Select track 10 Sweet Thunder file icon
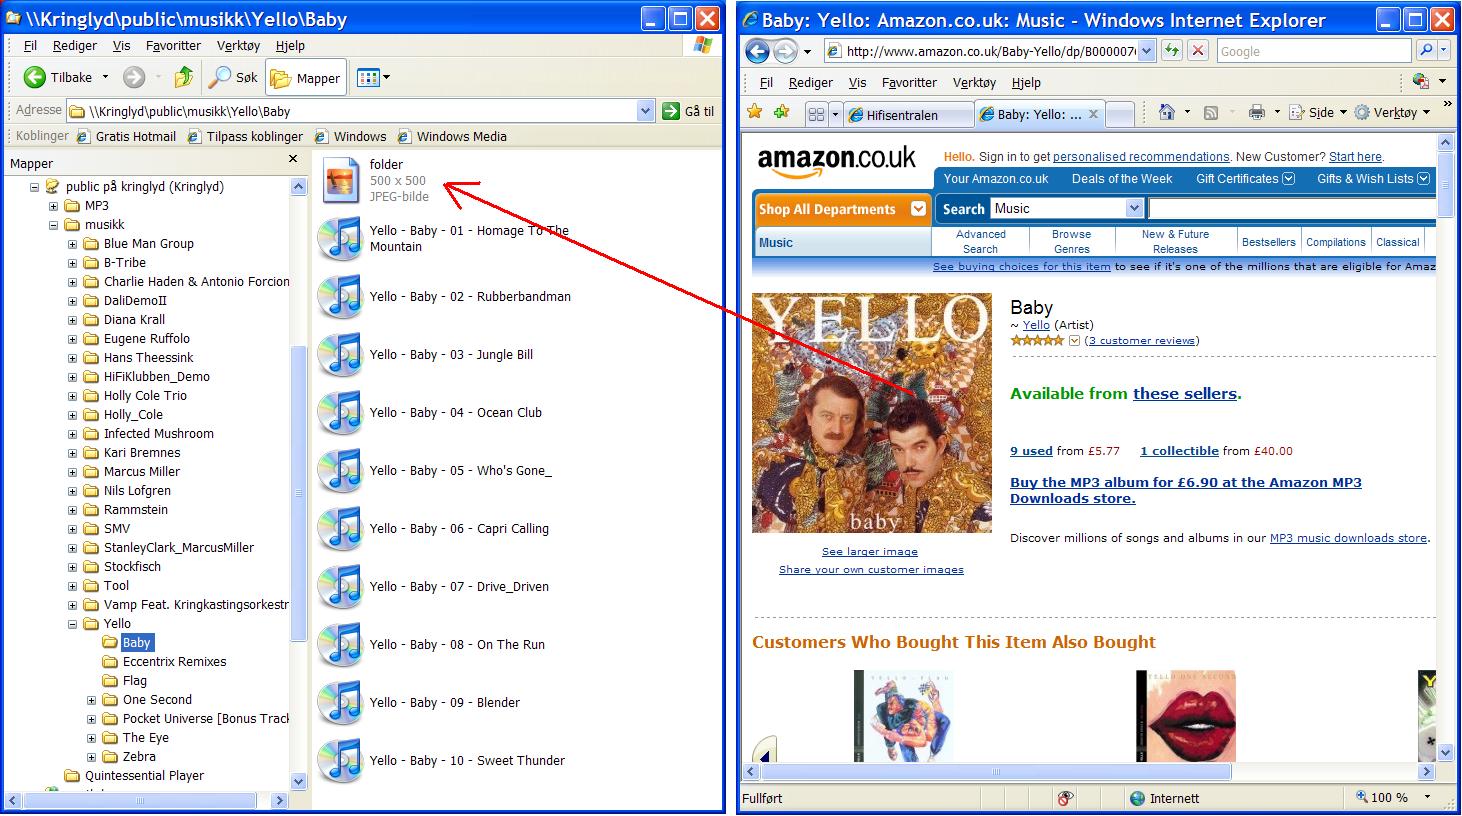Screen dimensions: 1462x816 pyautogui.click(x=341, y=761)
